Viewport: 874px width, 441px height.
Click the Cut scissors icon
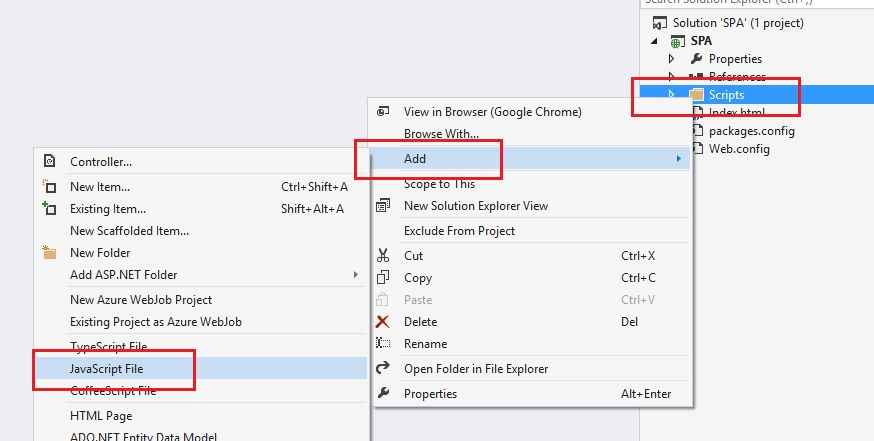coord(383,256)
